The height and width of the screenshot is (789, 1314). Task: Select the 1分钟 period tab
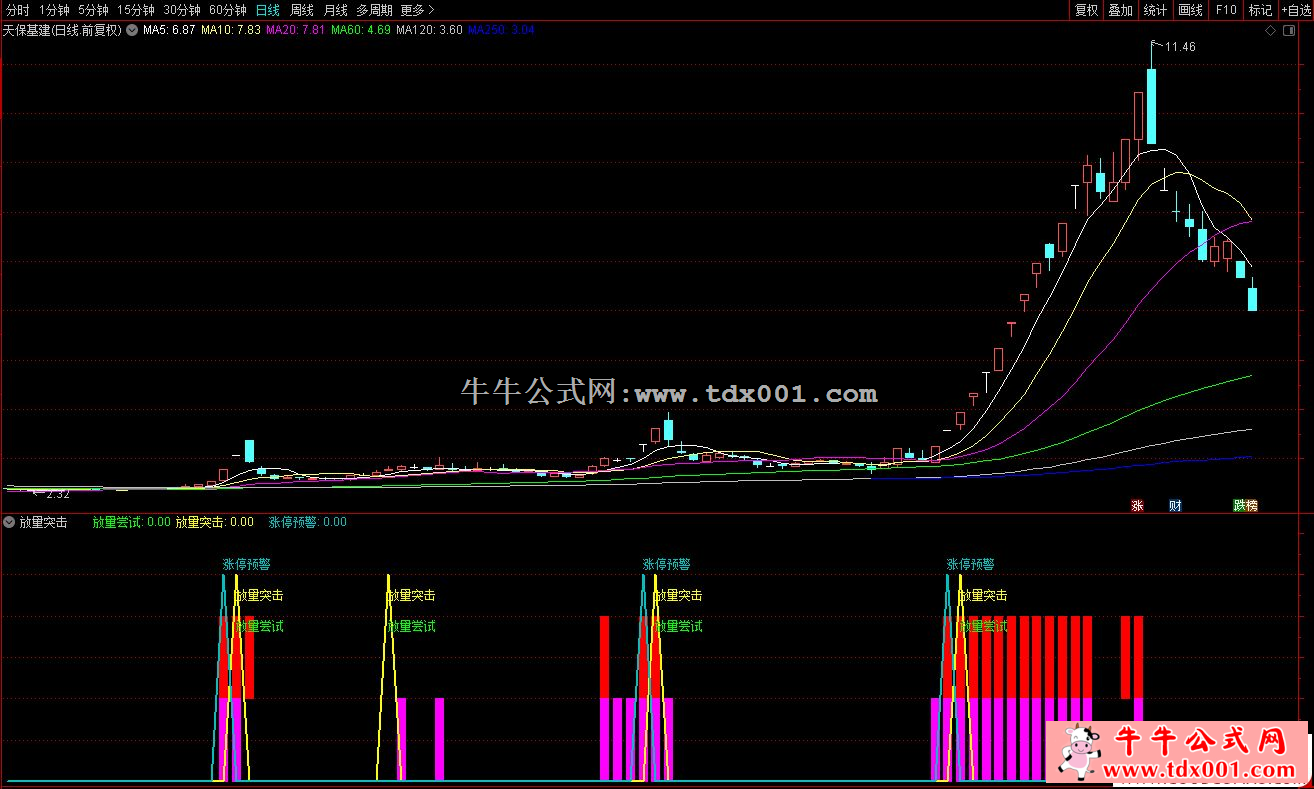[x=54, y=10]
